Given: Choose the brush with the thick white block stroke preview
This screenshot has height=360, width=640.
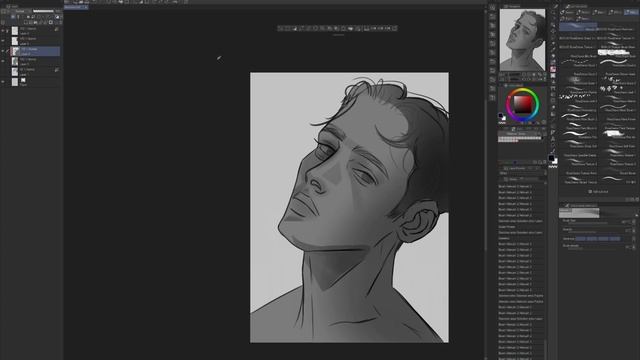Looking at the screenshot, I should (x=617, y=52).
